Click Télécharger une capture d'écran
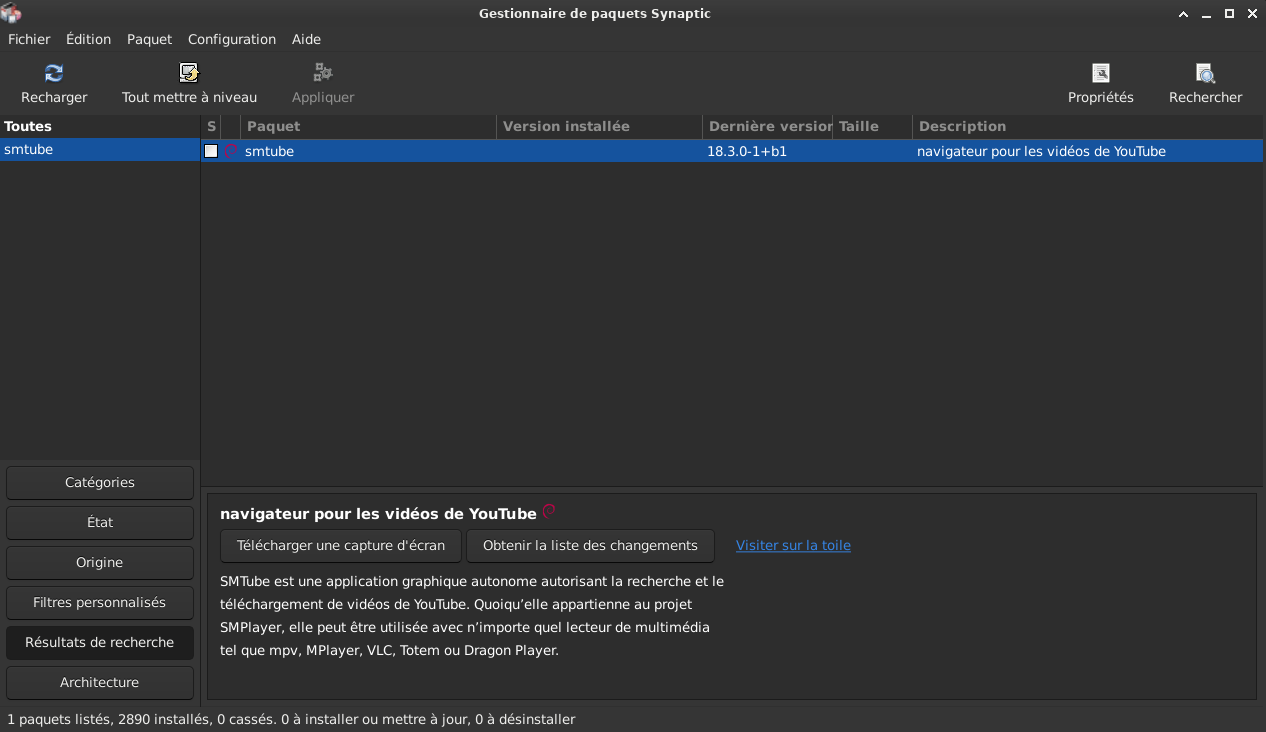 pos(340,545)
